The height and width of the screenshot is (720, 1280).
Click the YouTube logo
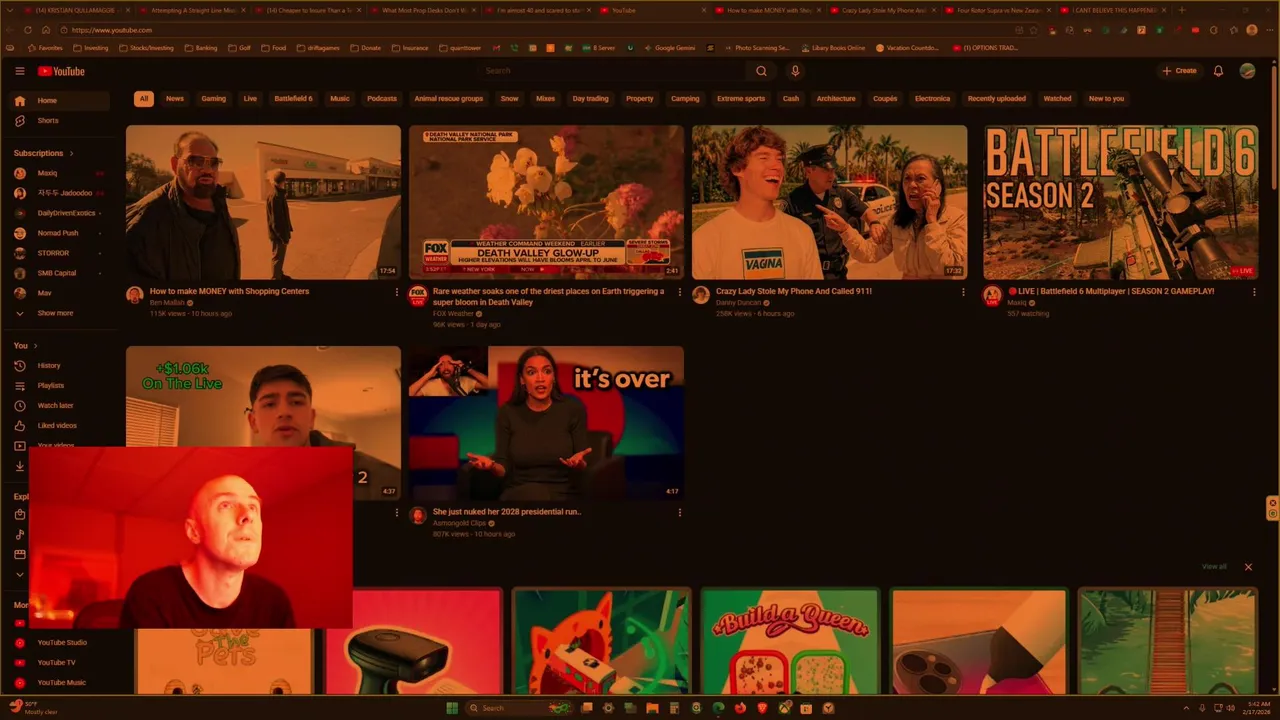[61, 71]
